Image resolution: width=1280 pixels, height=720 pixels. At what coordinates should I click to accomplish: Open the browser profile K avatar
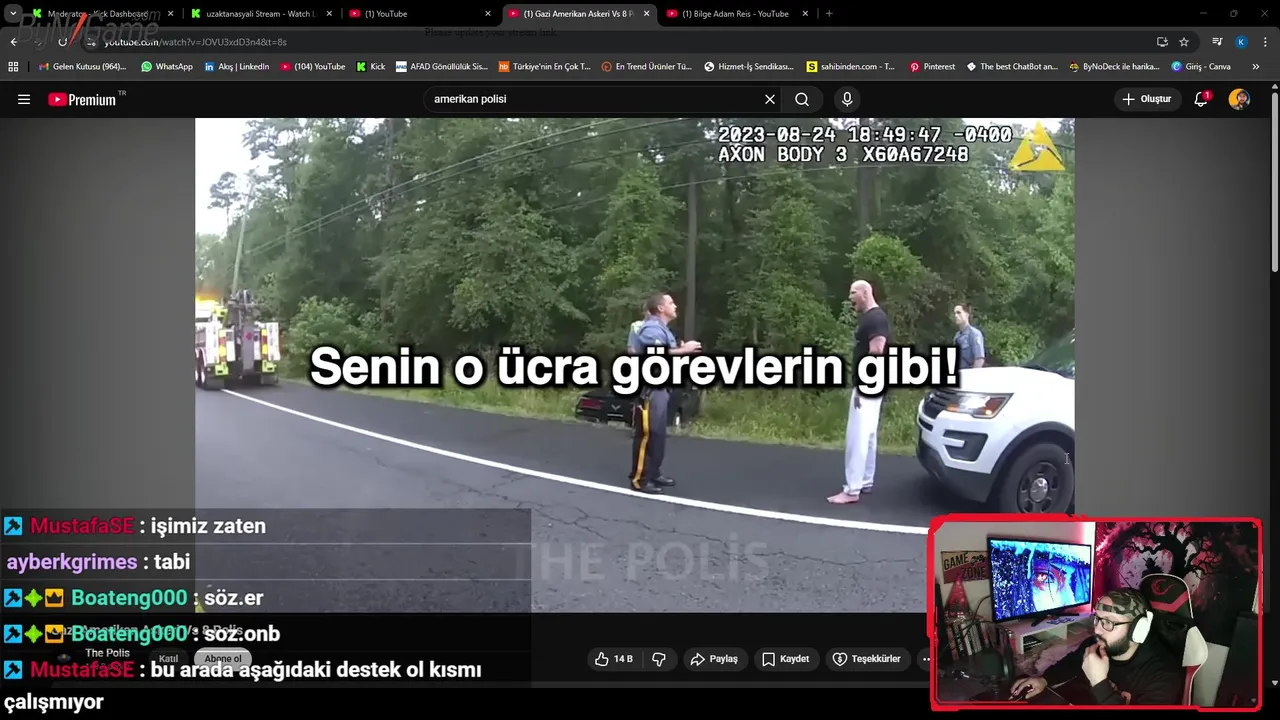pyautogui.click(x=1241, y=42)
